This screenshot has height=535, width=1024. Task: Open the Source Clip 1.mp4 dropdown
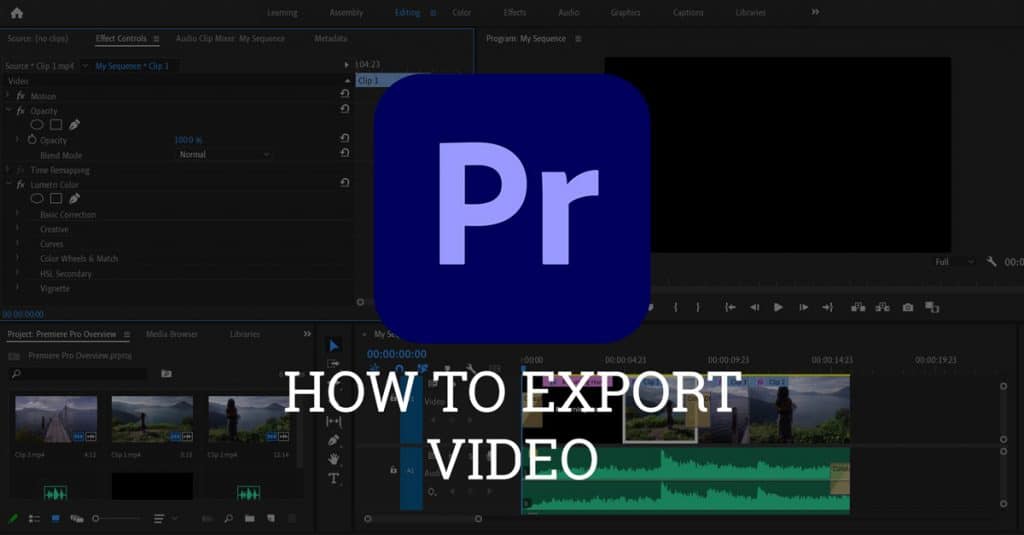click(x=85, y=66)
